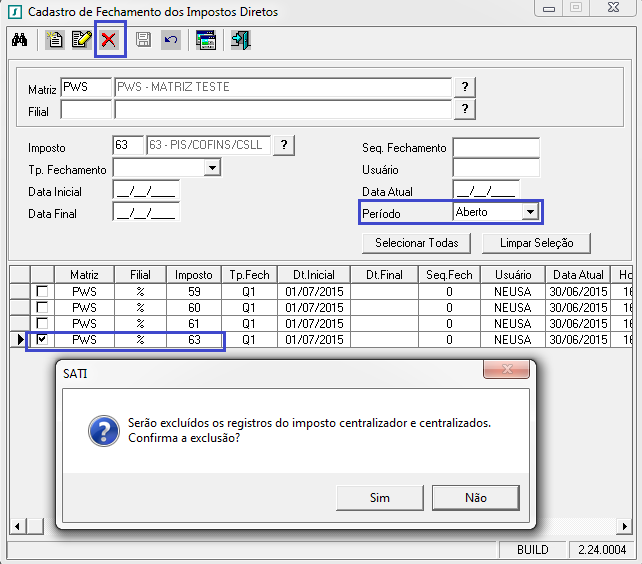Uncheck the box for Imposto 63 row
The height and width of the screenshot is (564, 642).
pos(42,340)
